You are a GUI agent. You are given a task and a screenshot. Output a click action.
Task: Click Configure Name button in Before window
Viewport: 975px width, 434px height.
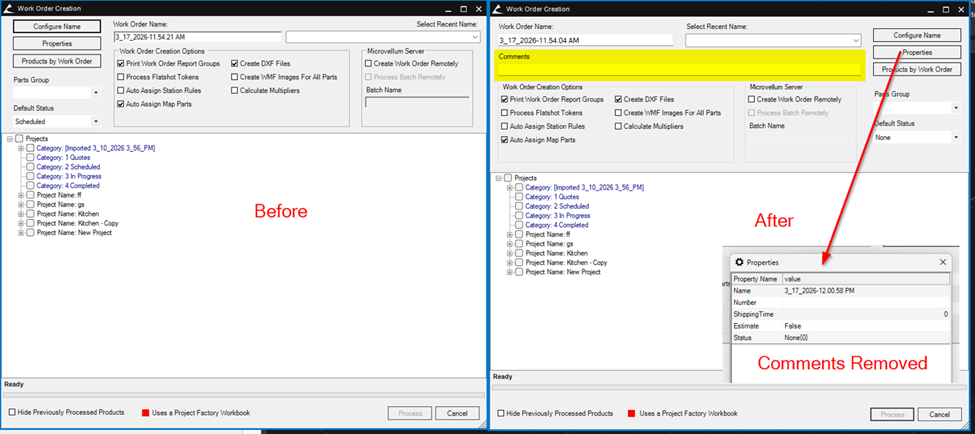click(x=56, y=26)
